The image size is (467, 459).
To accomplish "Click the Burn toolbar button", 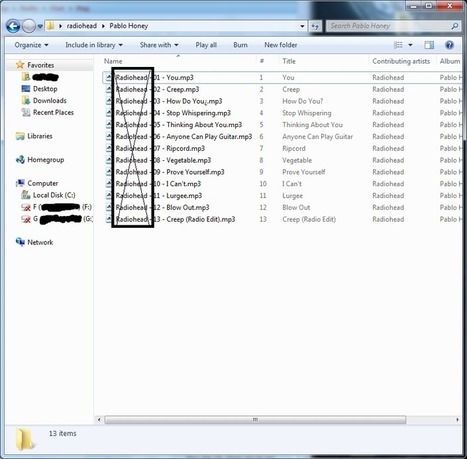I will [x=240, y=45].
